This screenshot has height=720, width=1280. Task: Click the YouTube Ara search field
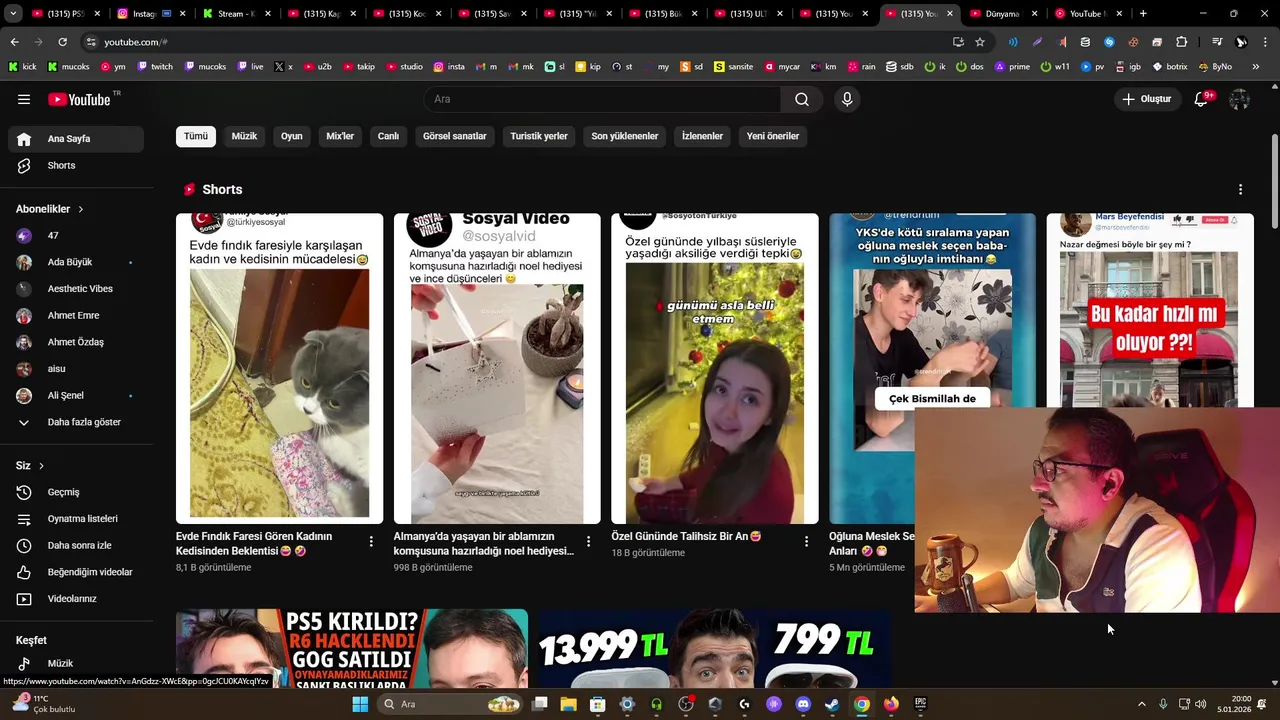(x=602, y=99)
